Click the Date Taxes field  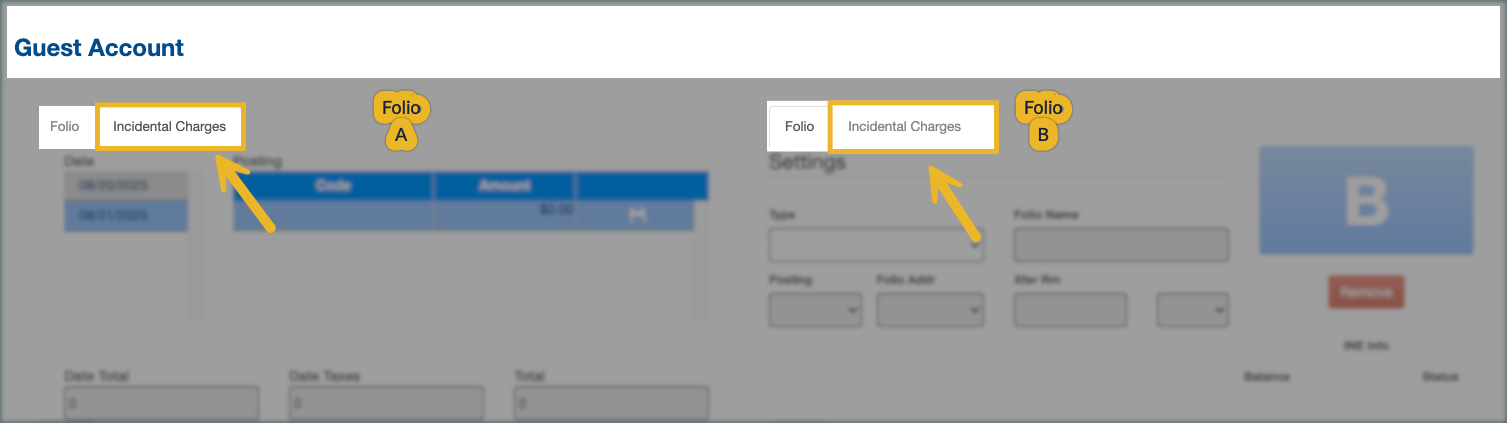386,403
